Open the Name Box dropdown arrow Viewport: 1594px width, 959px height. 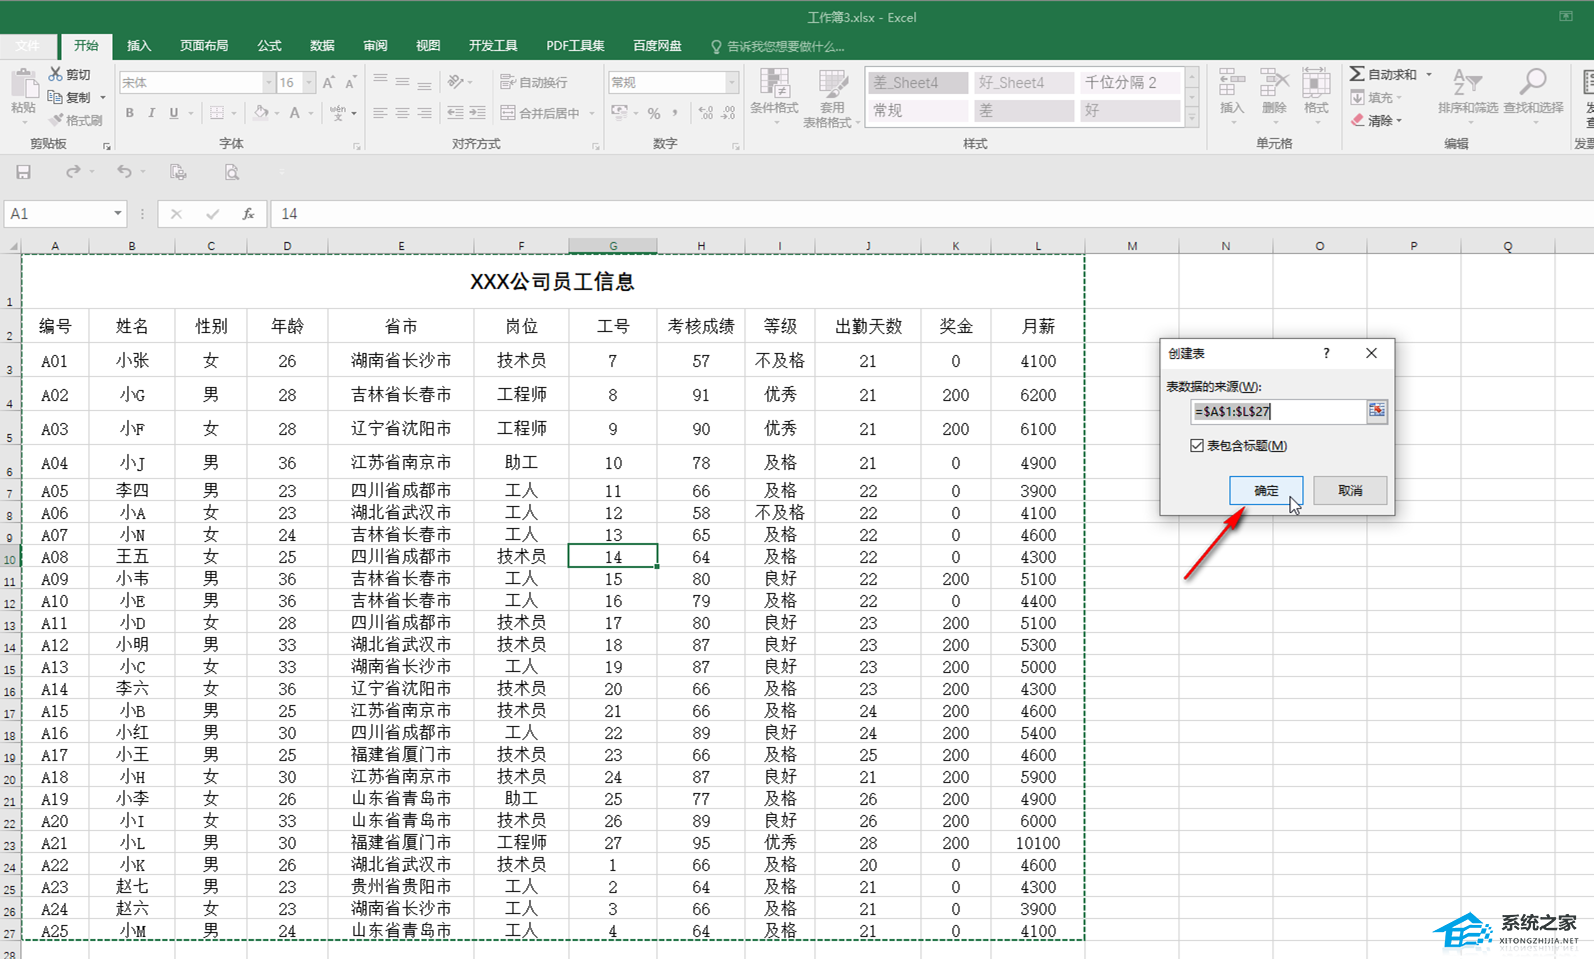point(117,214)
